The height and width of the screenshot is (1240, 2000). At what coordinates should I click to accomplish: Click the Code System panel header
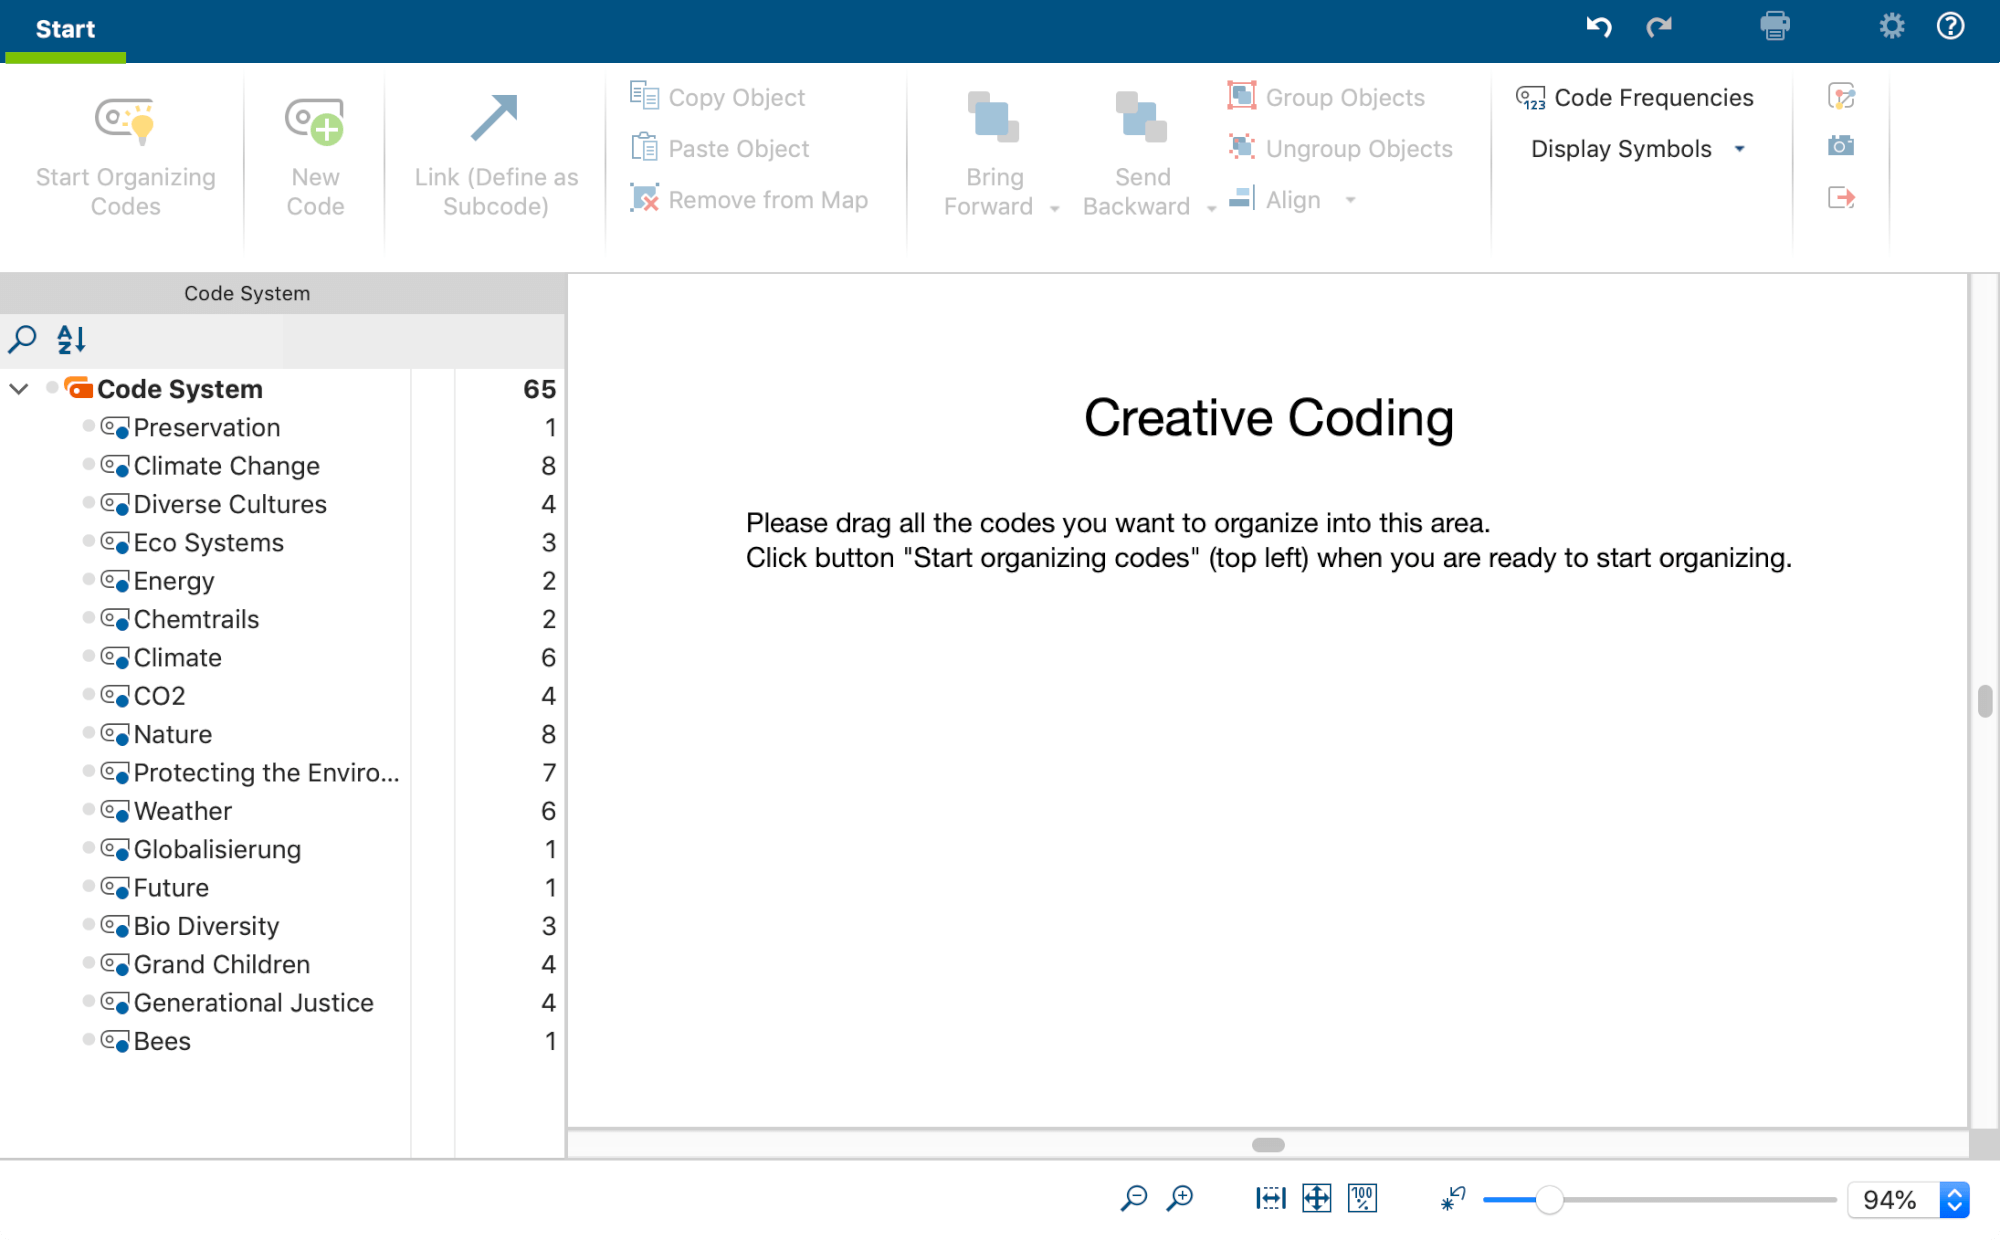(x=283, y=293)
